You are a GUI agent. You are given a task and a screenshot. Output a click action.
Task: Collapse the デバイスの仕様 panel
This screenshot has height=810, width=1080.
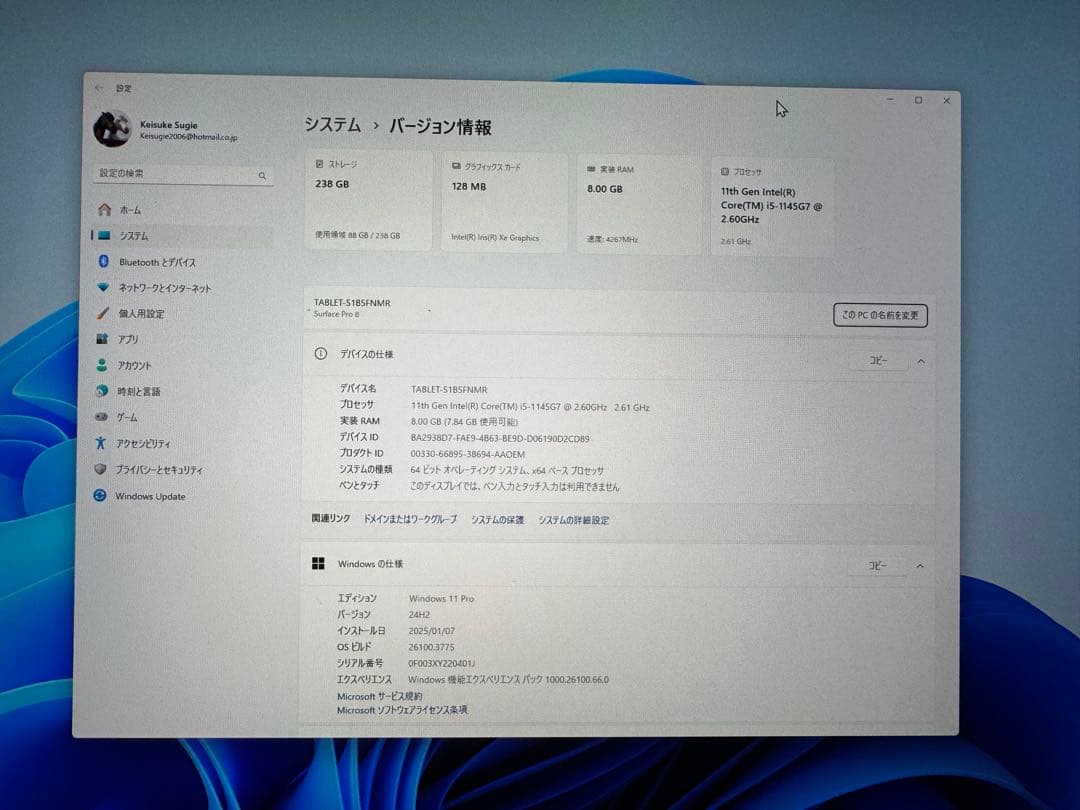[920, 361]
